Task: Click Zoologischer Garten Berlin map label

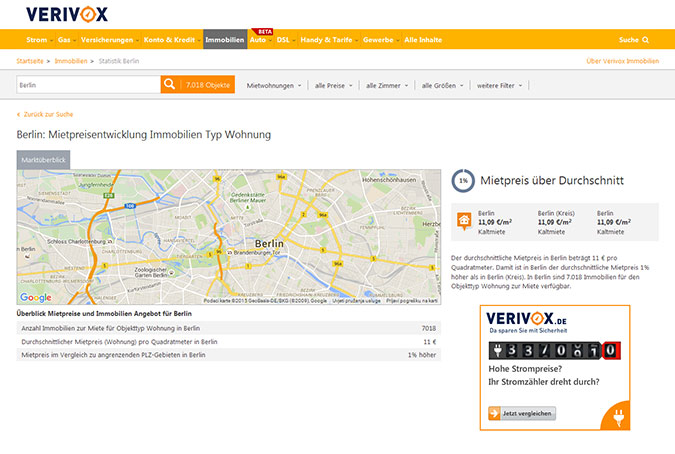Action: point(151,272)
